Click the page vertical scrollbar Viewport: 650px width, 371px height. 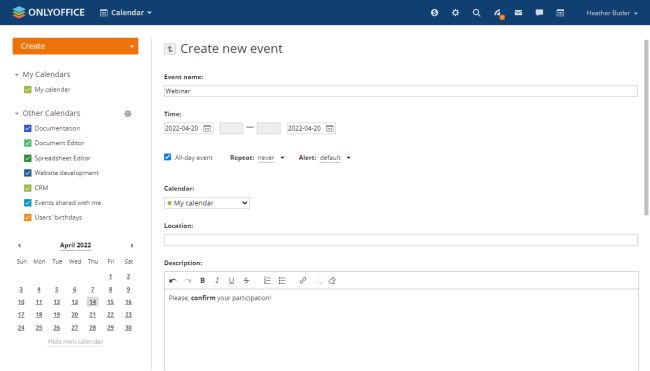646,128
